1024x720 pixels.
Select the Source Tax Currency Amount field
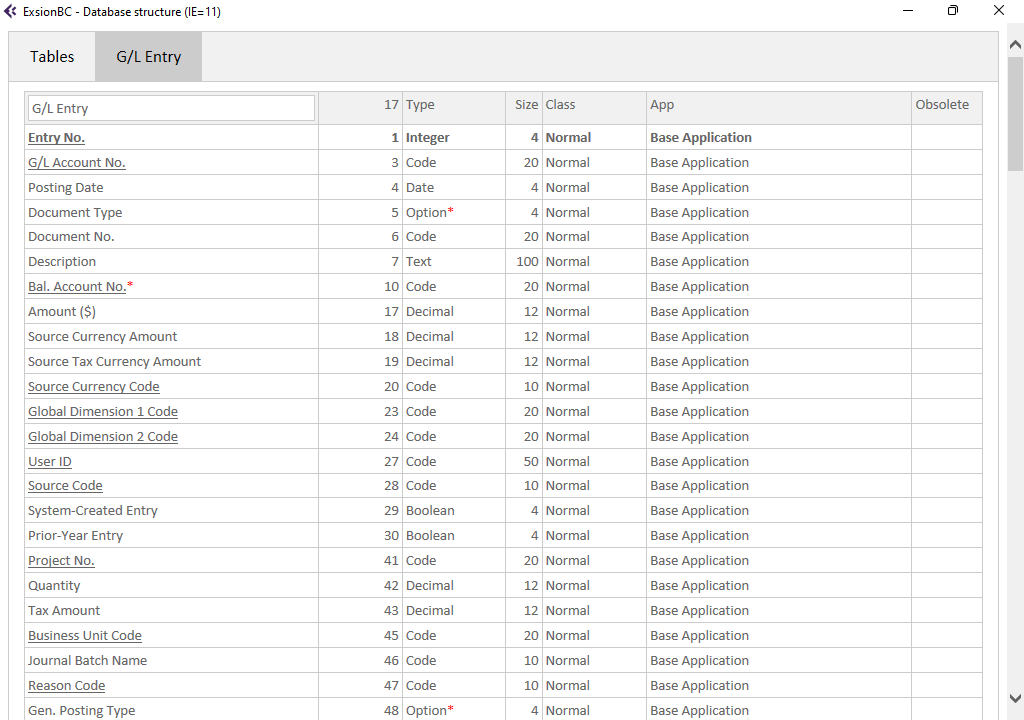(114, 361)
